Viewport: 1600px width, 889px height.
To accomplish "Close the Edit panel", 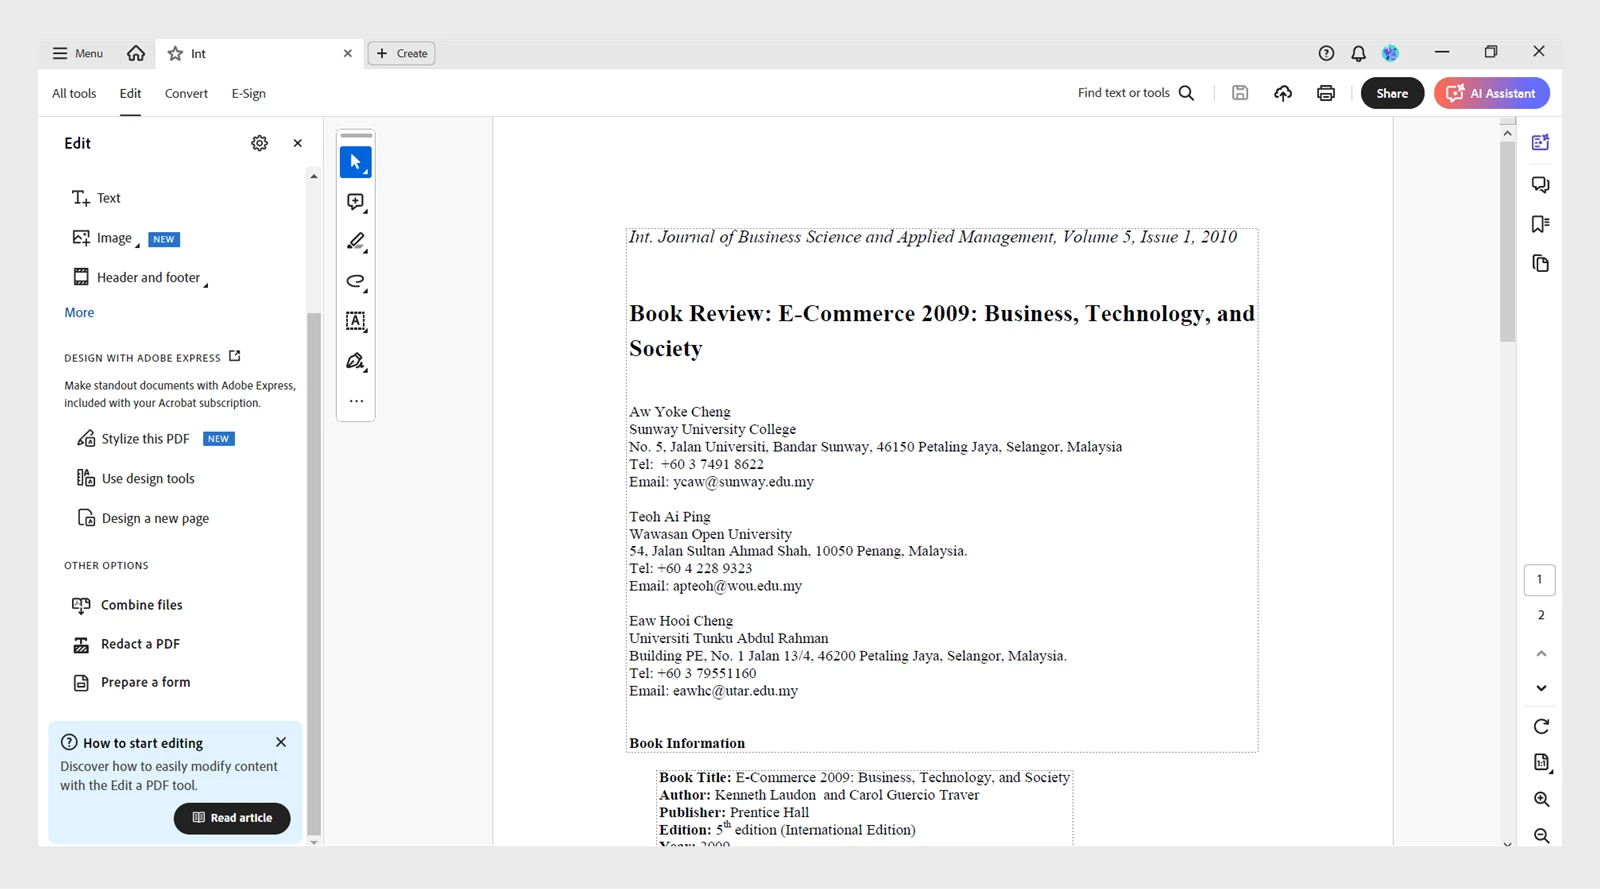I will 297,143.
